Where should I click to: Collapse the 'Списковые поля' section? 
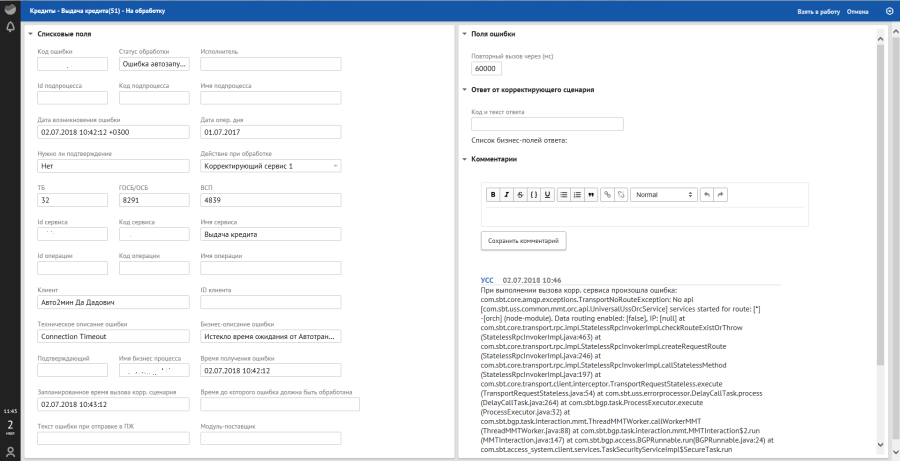click(31, 34)
